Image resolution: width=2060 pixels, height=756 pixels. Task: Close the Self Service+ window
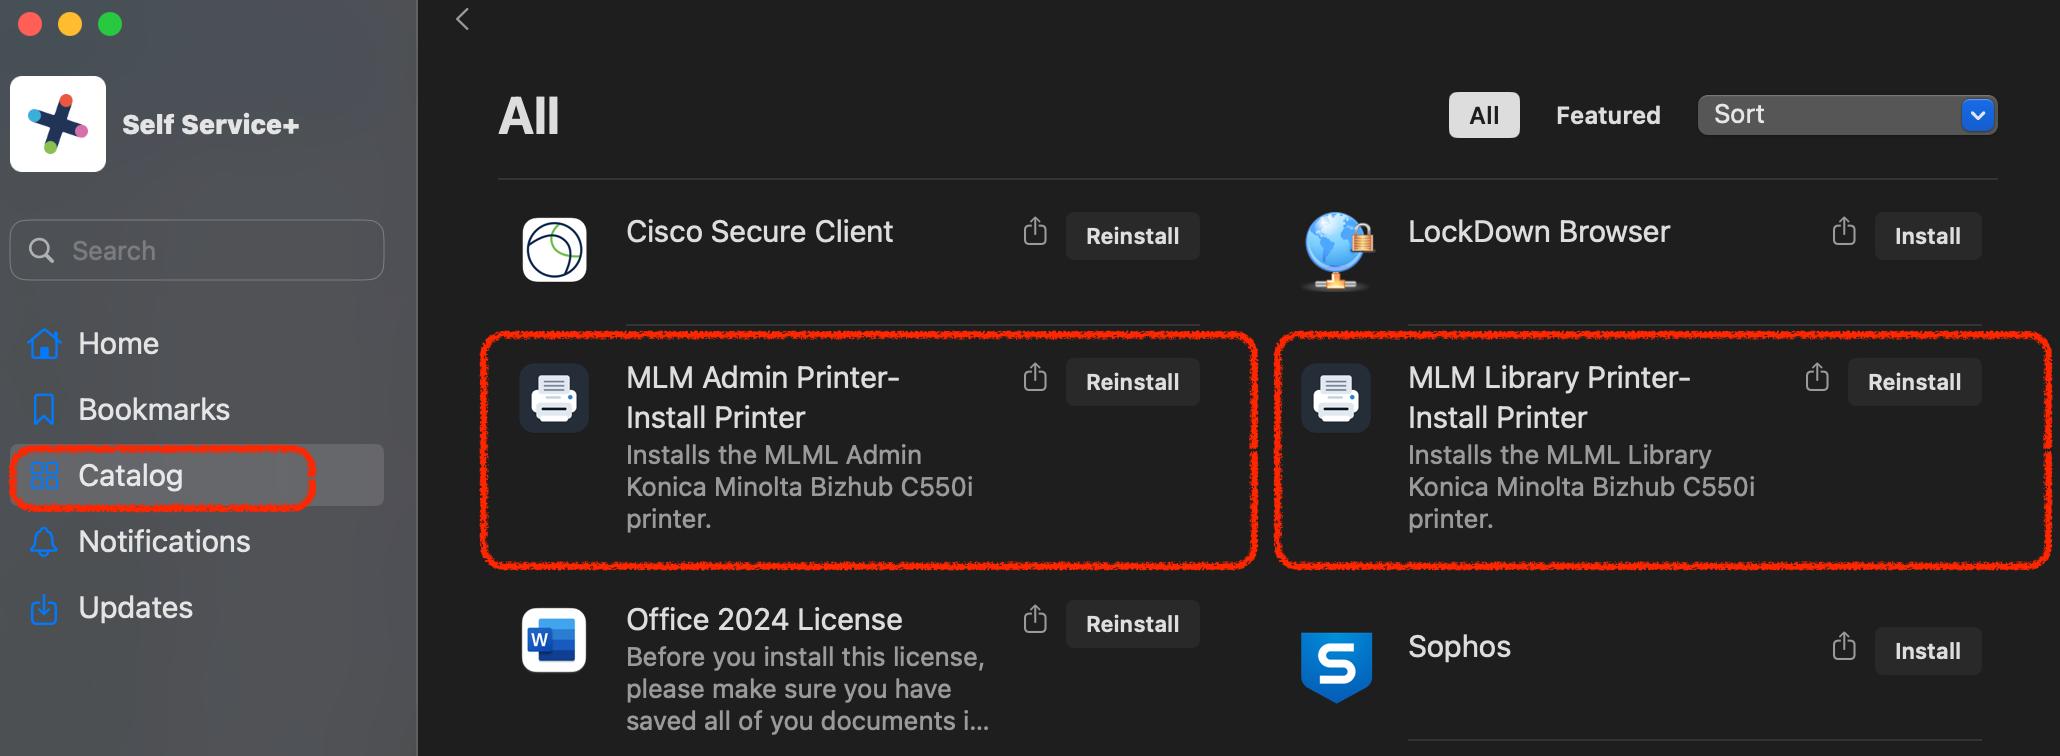(x=30, y=23)
